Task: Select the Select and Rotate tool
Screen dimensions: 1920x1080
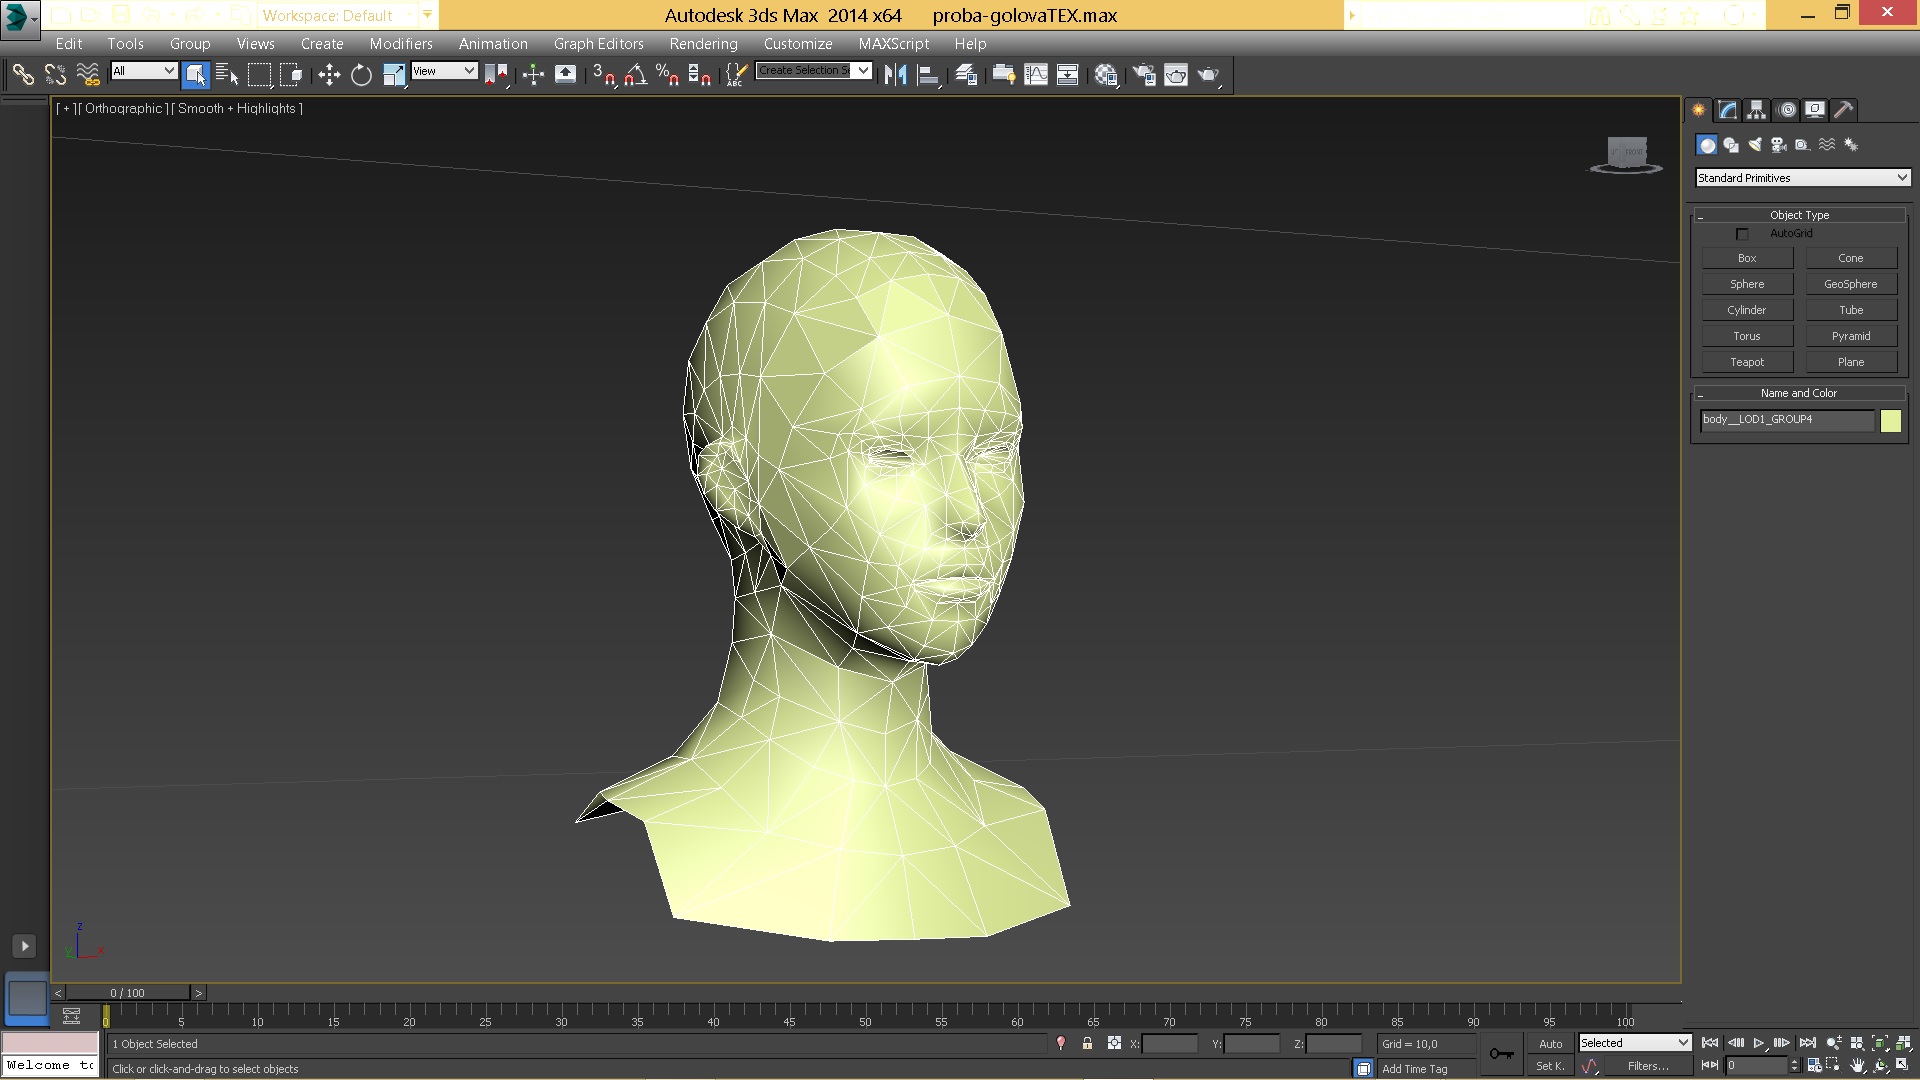Action: [x=361, y=75]
